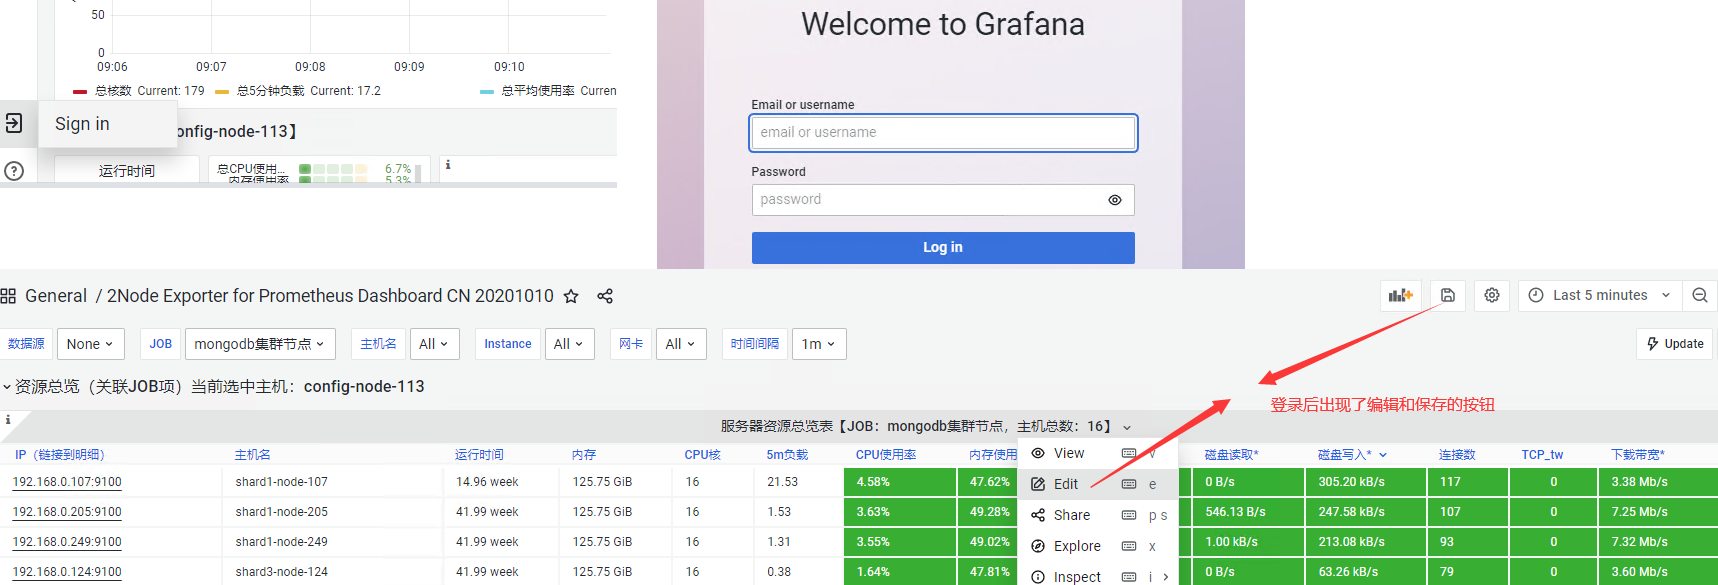Click the 4.58% CPU usage cell
Viewport: 1718px width, 585px height.
coord(900,482)
